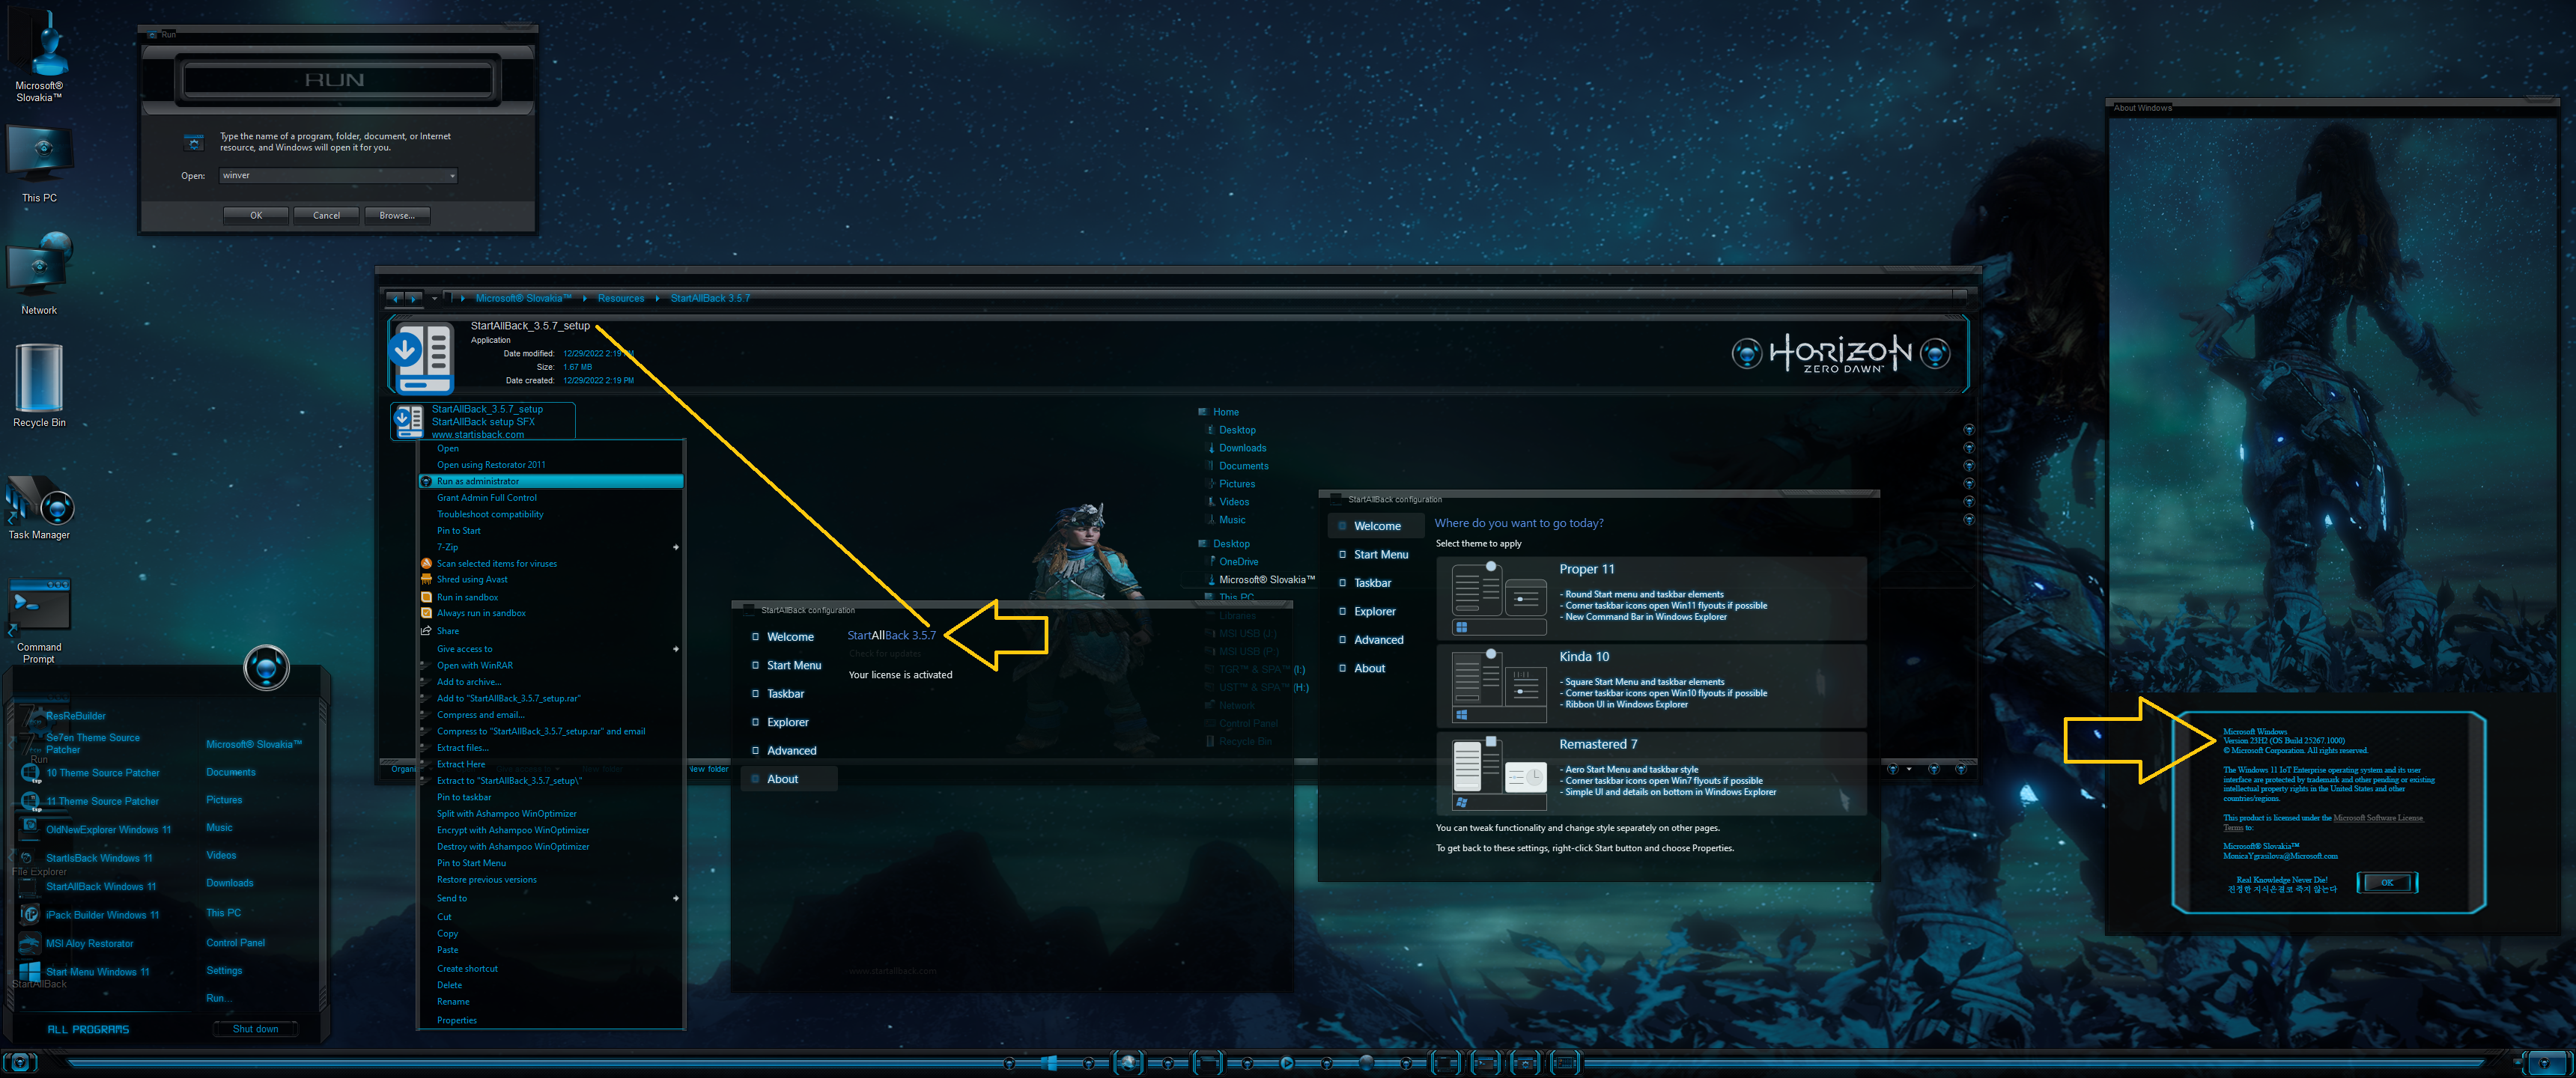
Task: Expand breadcrumb arrow after Microsoft Slovakia
Action: pyautogui.click(x=585, y=298)
